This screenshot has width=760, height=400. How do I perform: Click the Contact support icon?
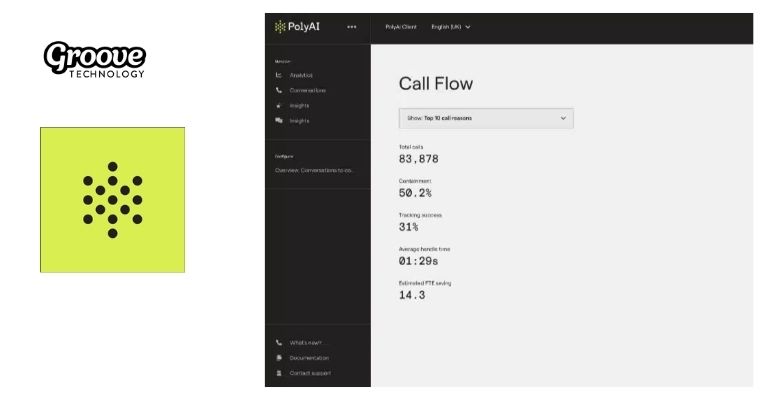click(x=279, y=373)
